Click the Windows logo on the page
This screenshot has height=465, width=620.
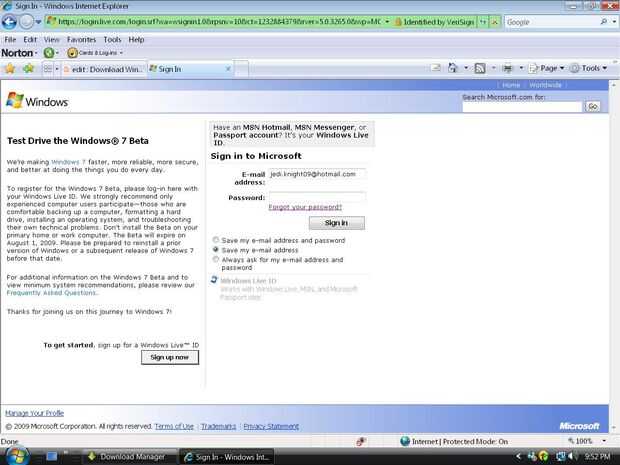click(x=37, y=101)
